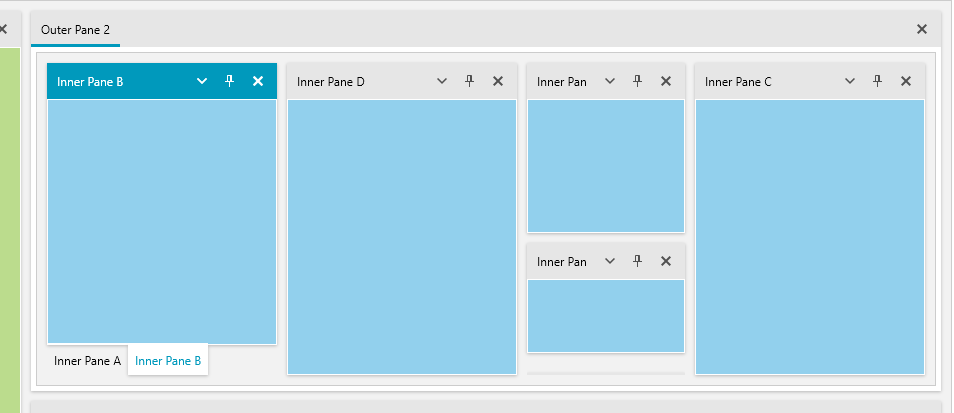Close the Inner Pane D panel

[x=498, y=81]
